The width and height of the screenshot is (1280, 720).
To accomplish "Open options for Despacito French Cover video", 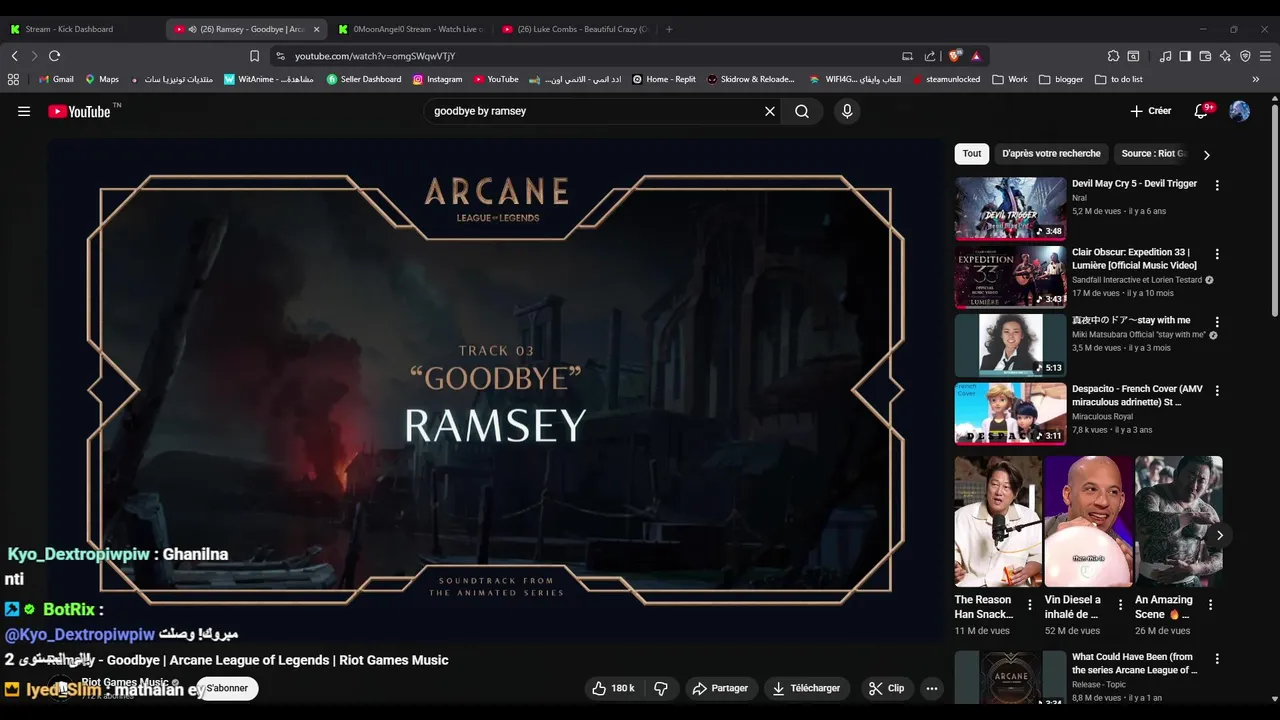I will tap(1217, 390).
